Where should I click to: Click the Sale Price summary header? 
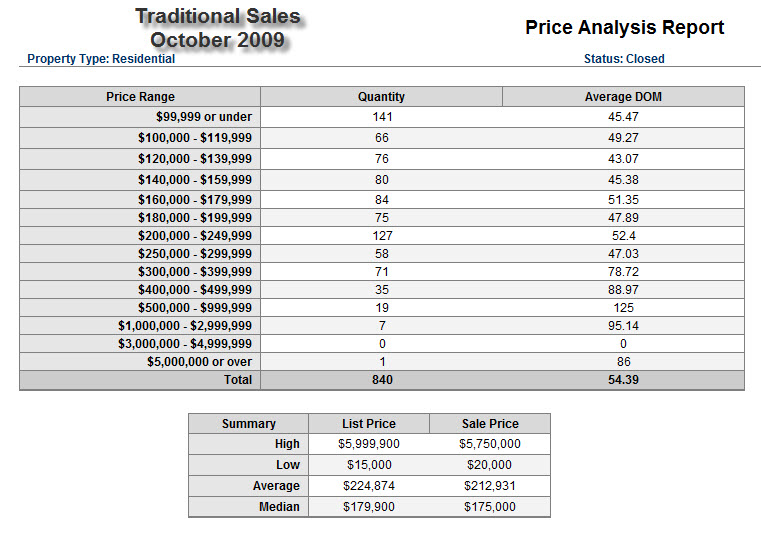(x=490, y=423)
